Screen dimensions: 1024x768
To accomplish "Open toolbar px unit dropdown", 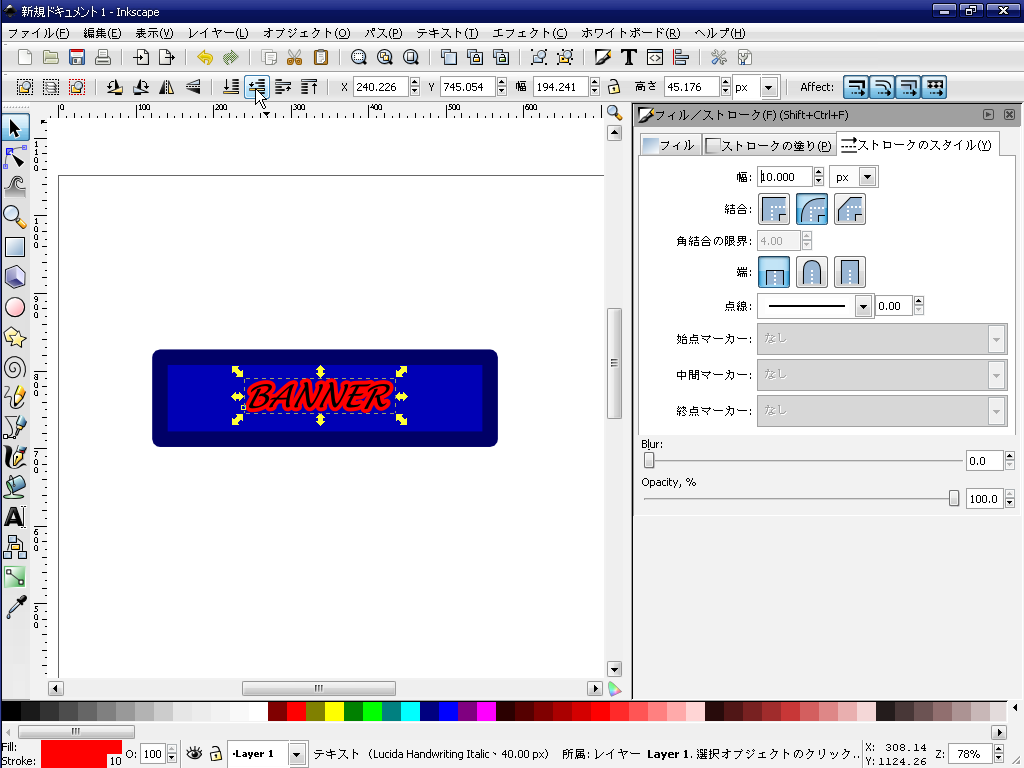I will click(769, 87).
